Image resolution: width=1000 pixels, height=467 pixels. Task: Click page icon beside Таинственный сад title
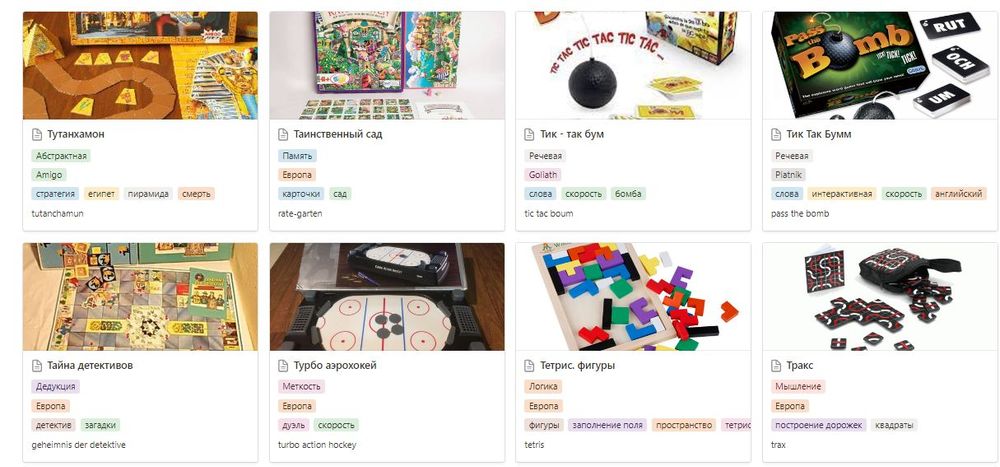tap(283, 135)
